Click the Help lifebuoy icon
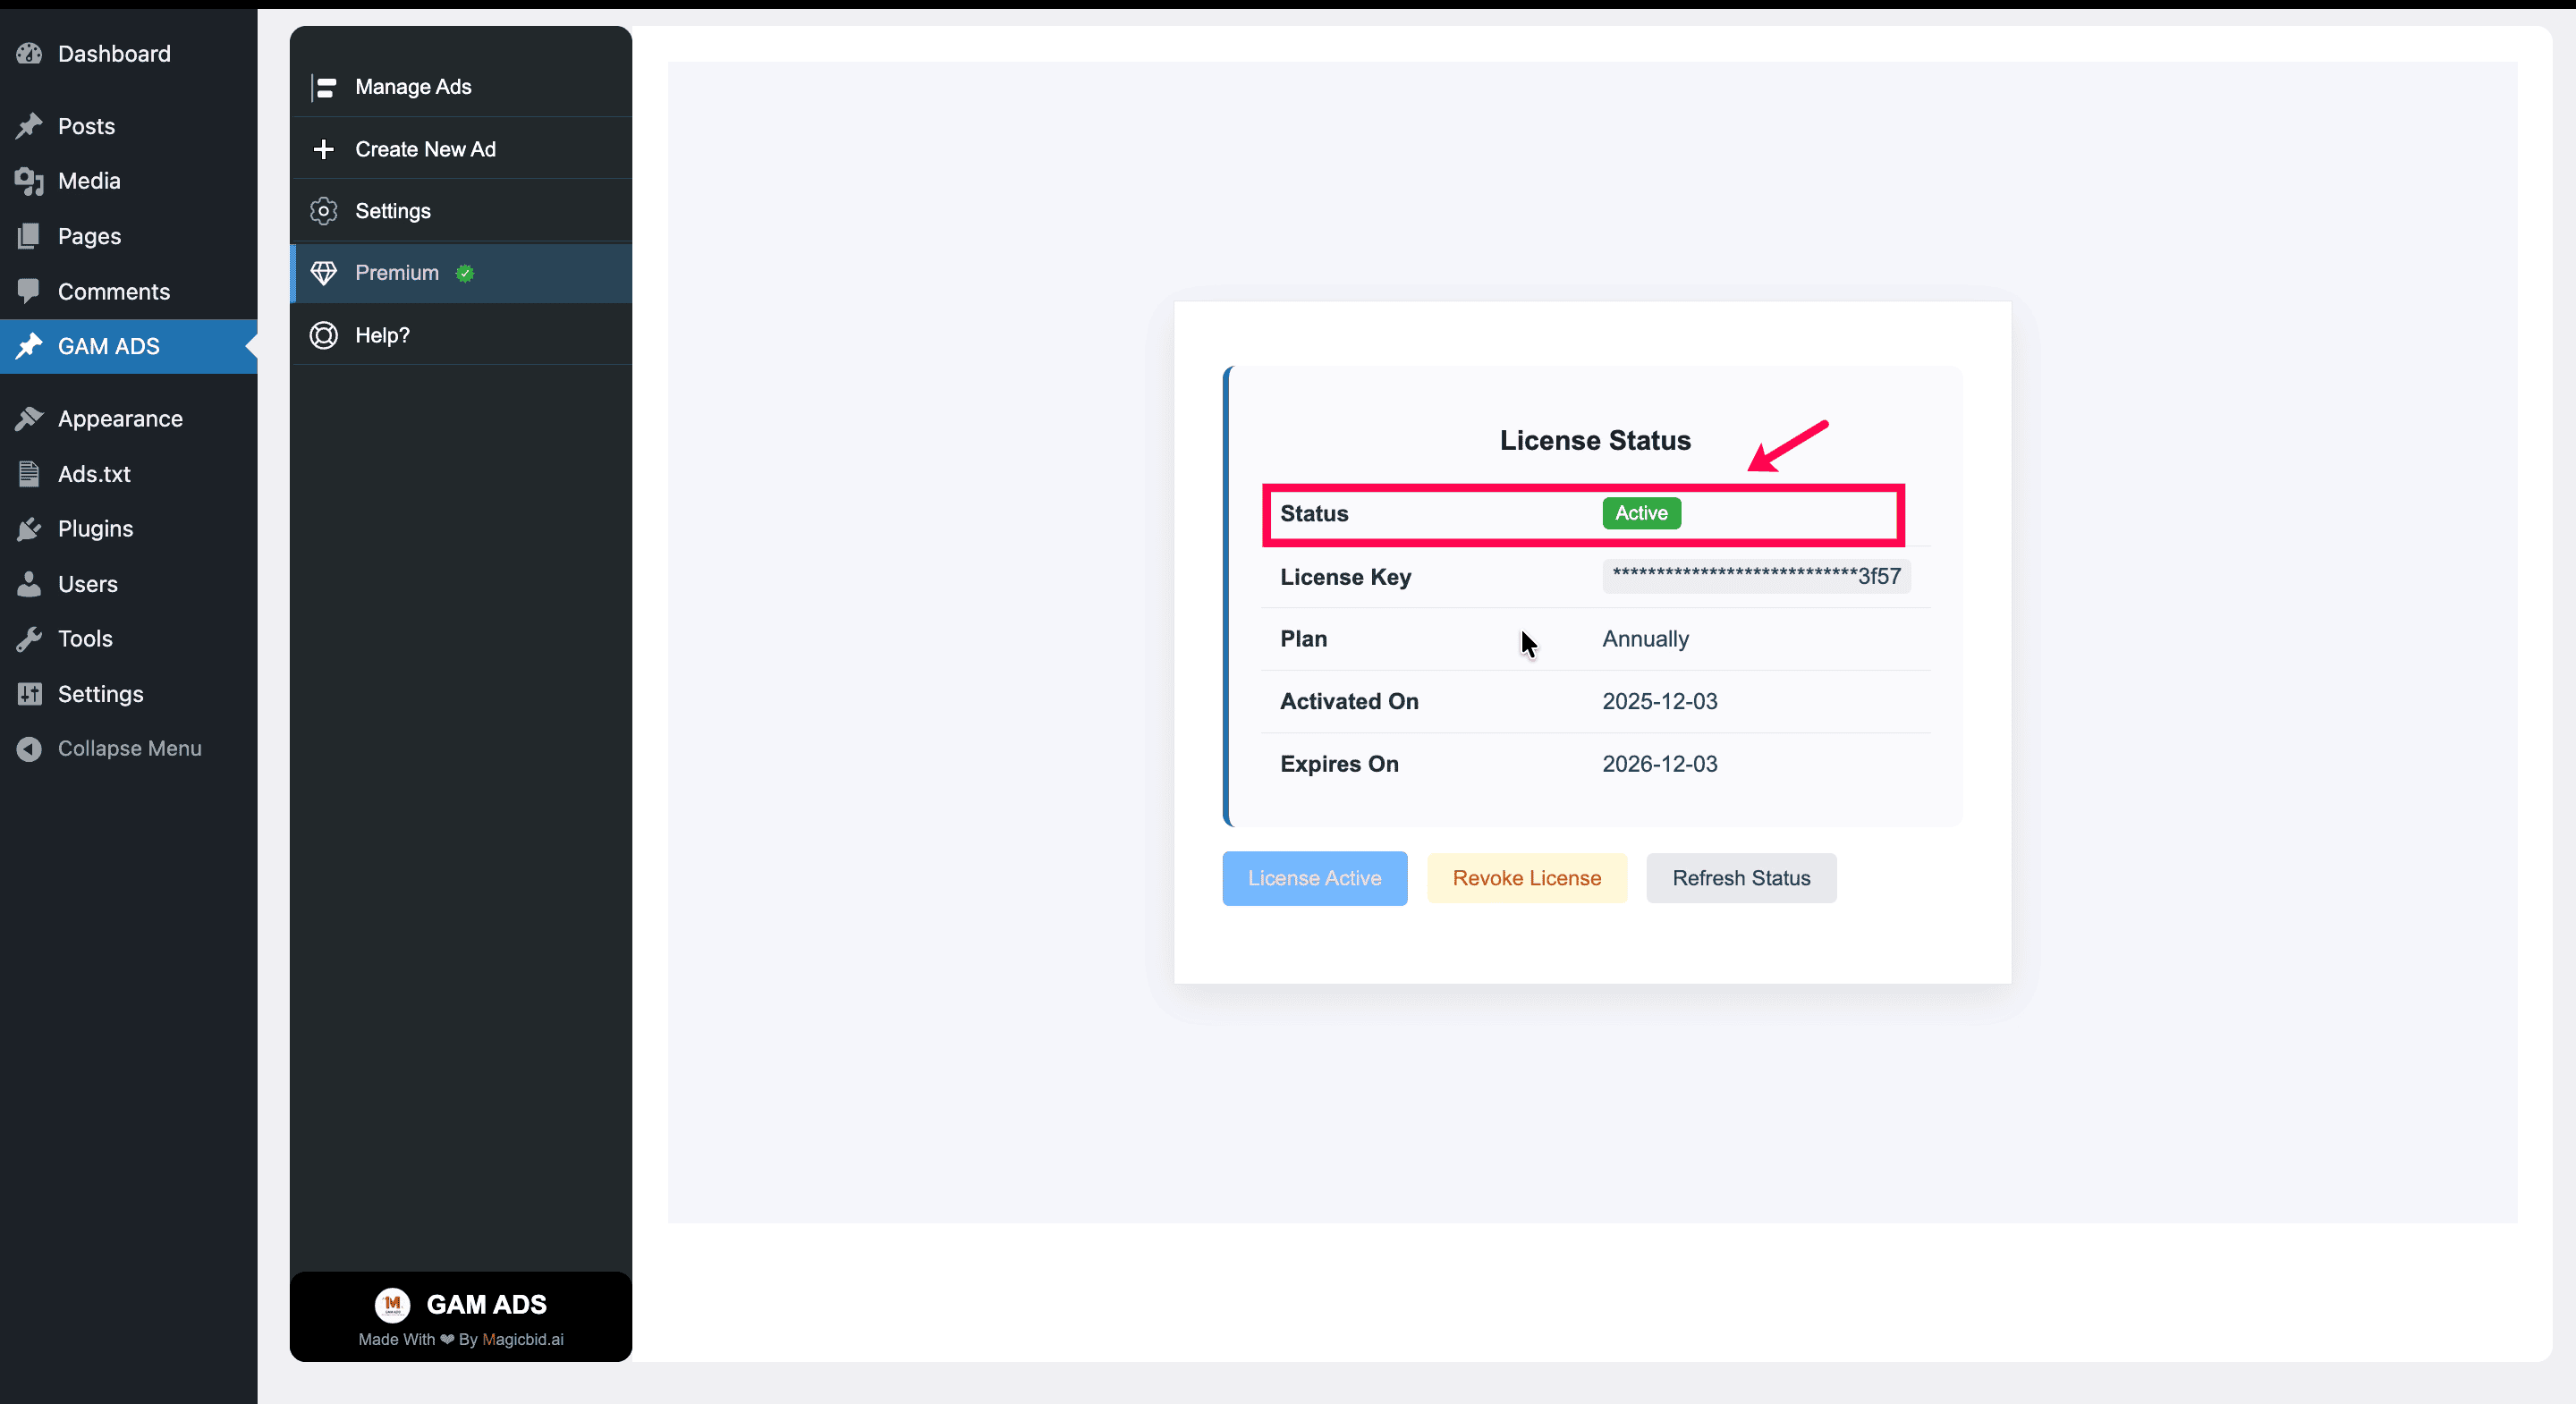The height and width of the screenshot is (1404, 2576). click(x=323, y=335)
